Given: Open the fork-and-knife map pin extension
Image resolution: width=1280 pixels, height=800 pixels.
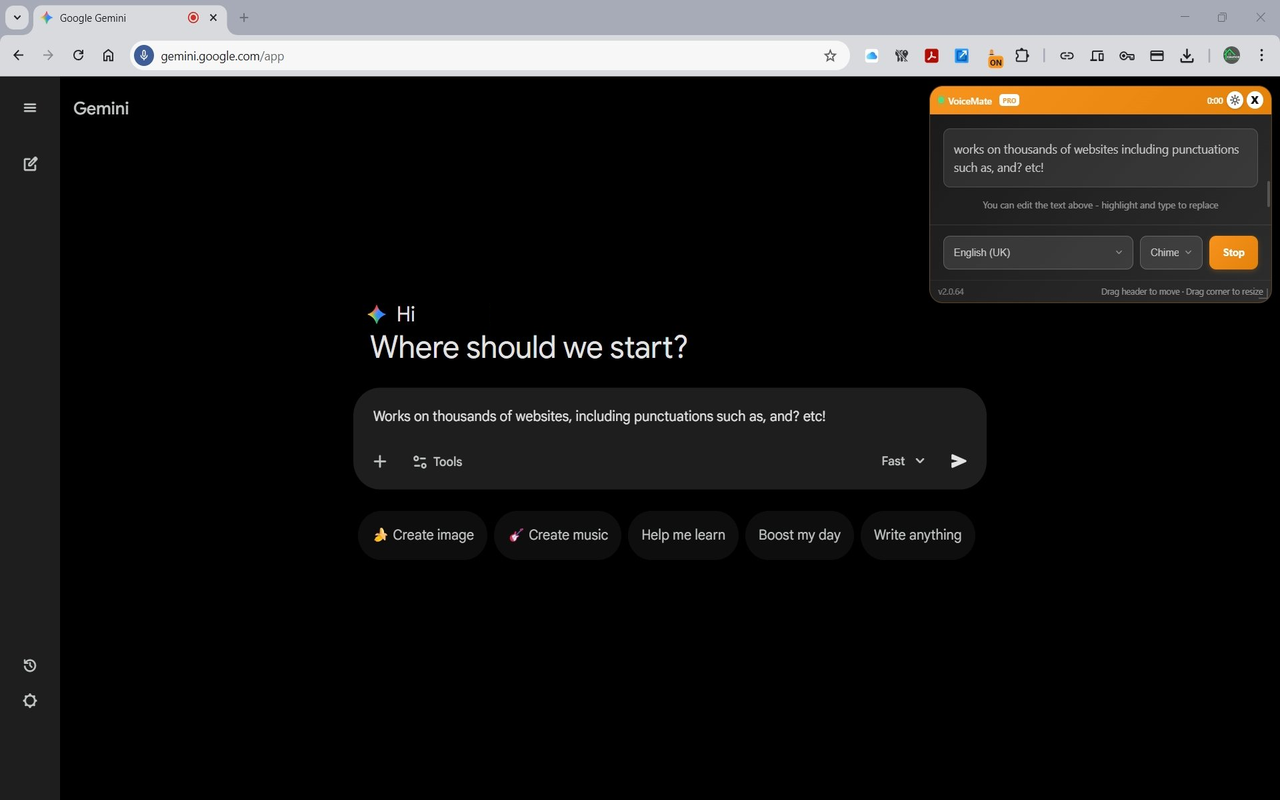Looking at the screenshot, I should pos(902,56).
